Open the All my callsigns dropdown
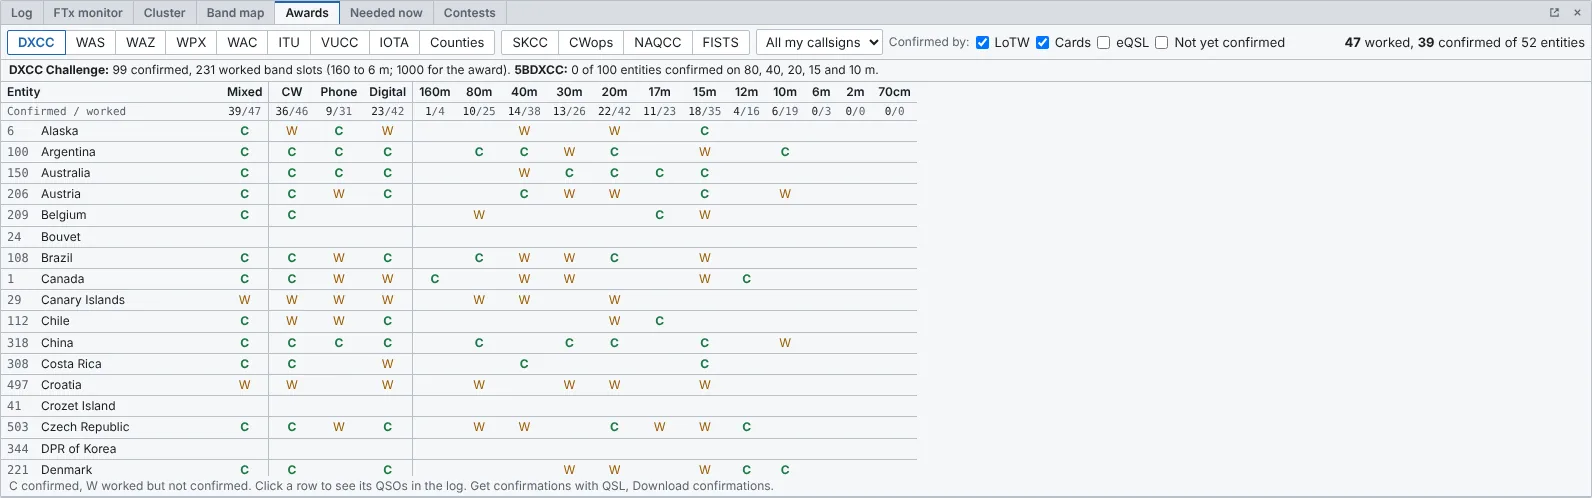 pos(819,42)
